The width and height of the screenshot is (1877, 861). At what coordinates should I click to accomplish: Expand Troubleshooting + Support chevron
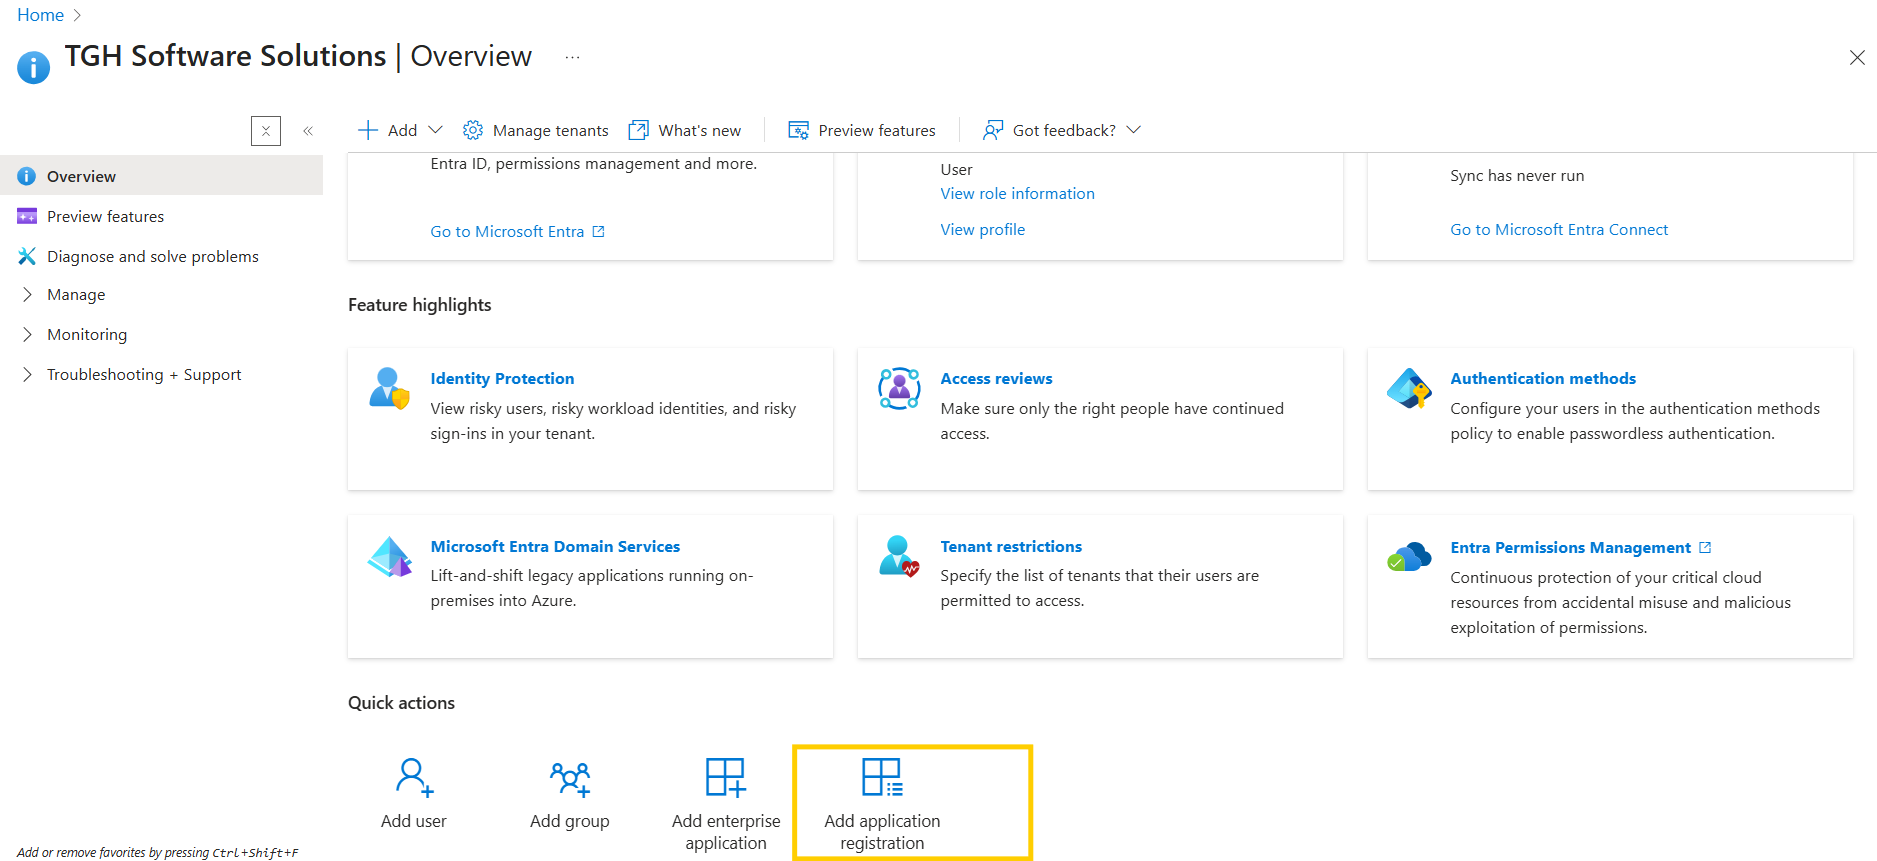pos(27,374)
